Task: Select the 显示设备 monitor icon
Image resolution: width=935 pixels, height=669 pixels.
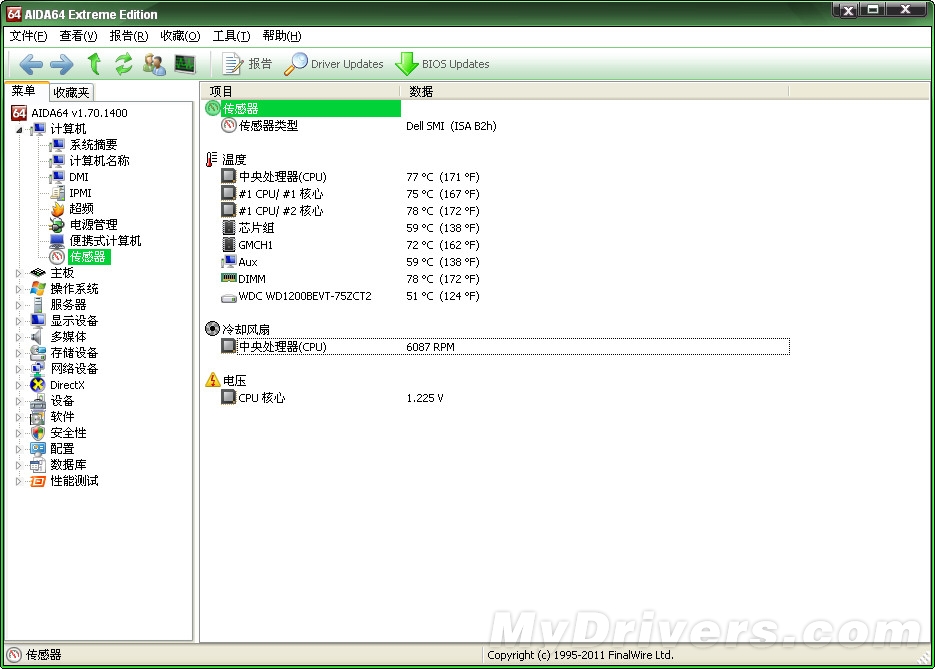Action: [38, 321]
